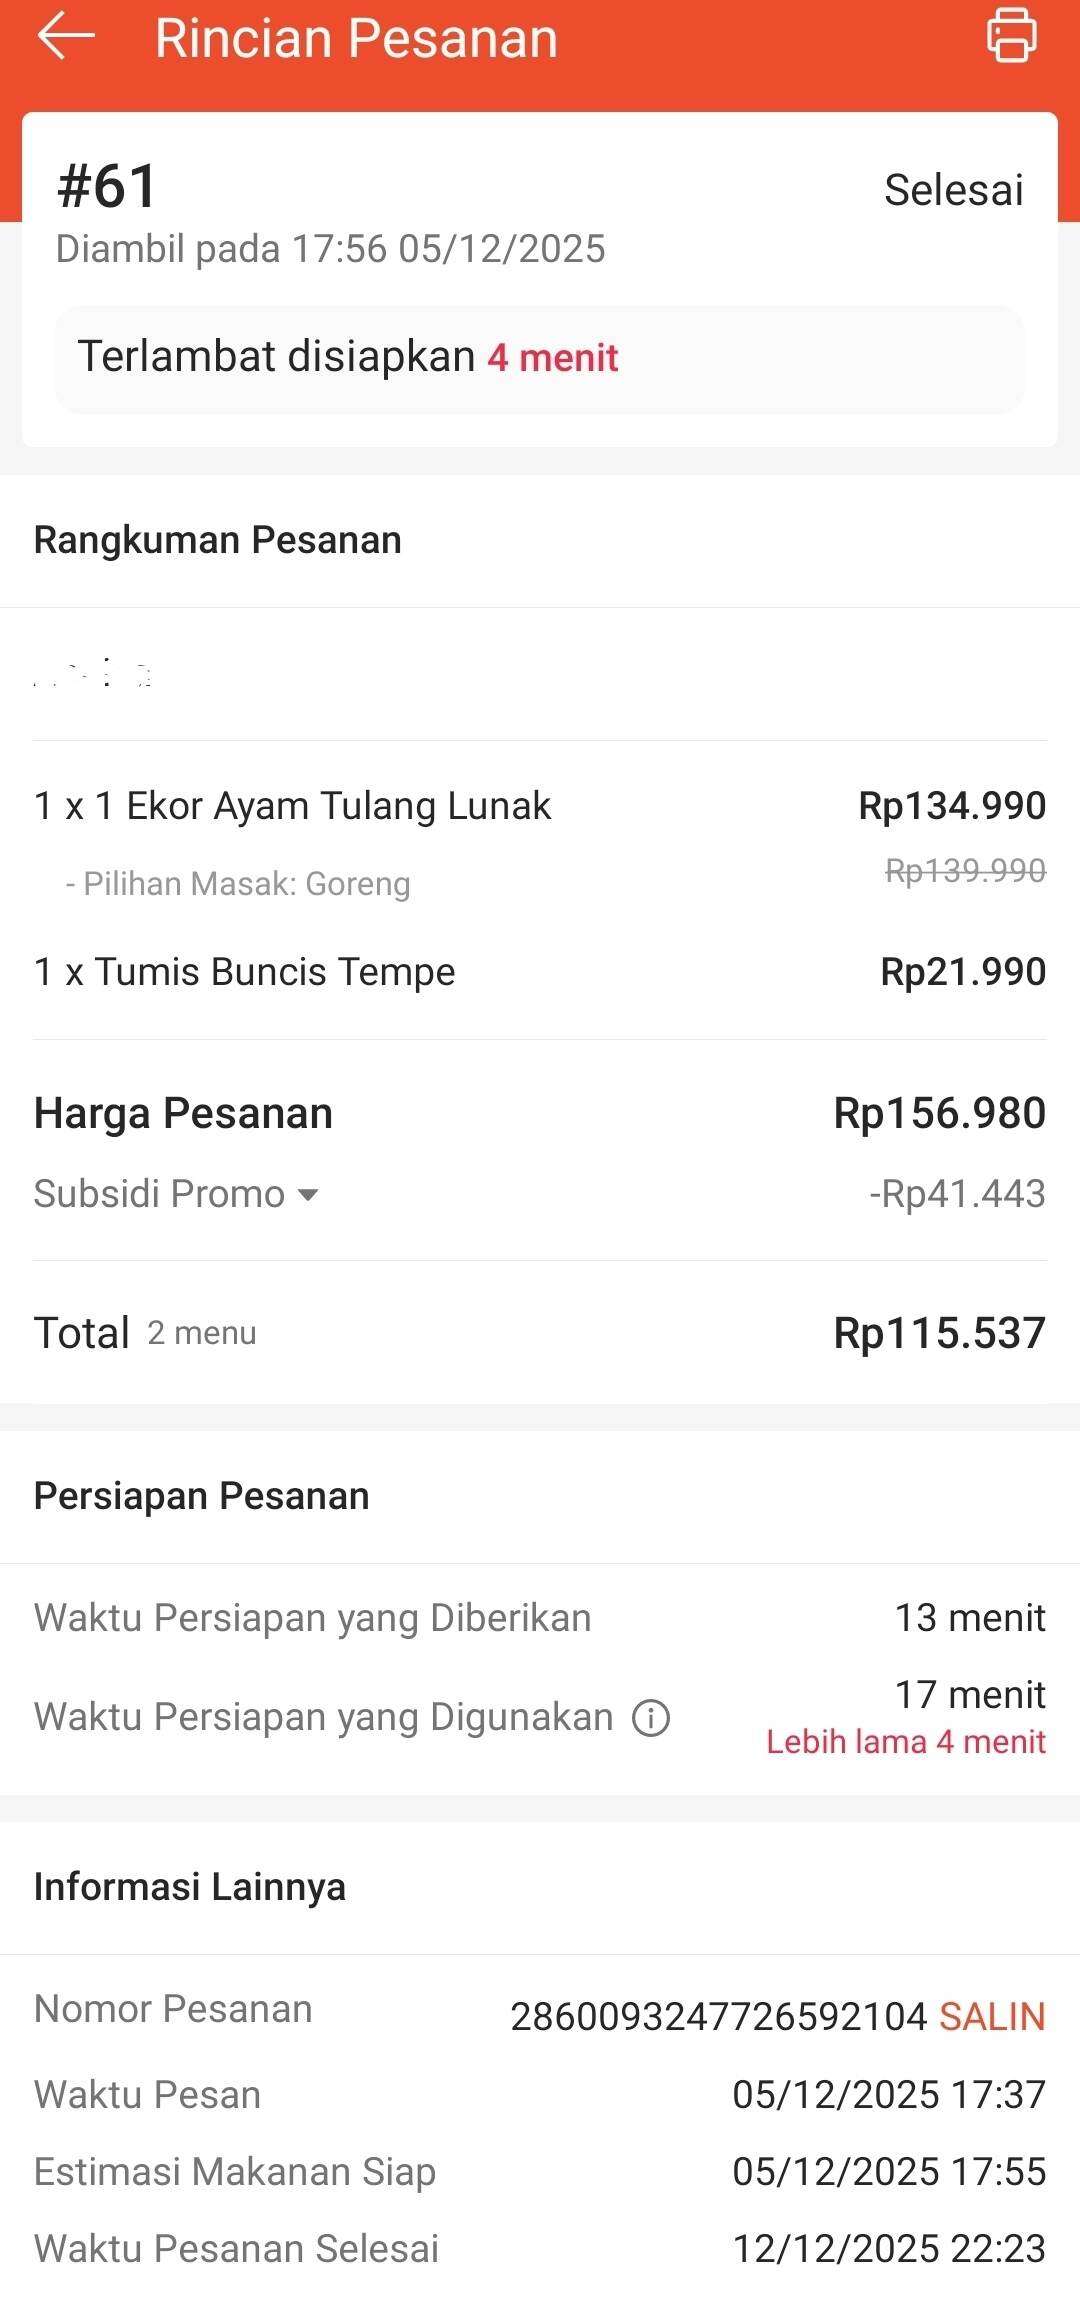This screenshot has width=1080, height=2305.
Task: Select the 1 Ekor Ayam Tulang Lunak item
Action: [292, 806]
